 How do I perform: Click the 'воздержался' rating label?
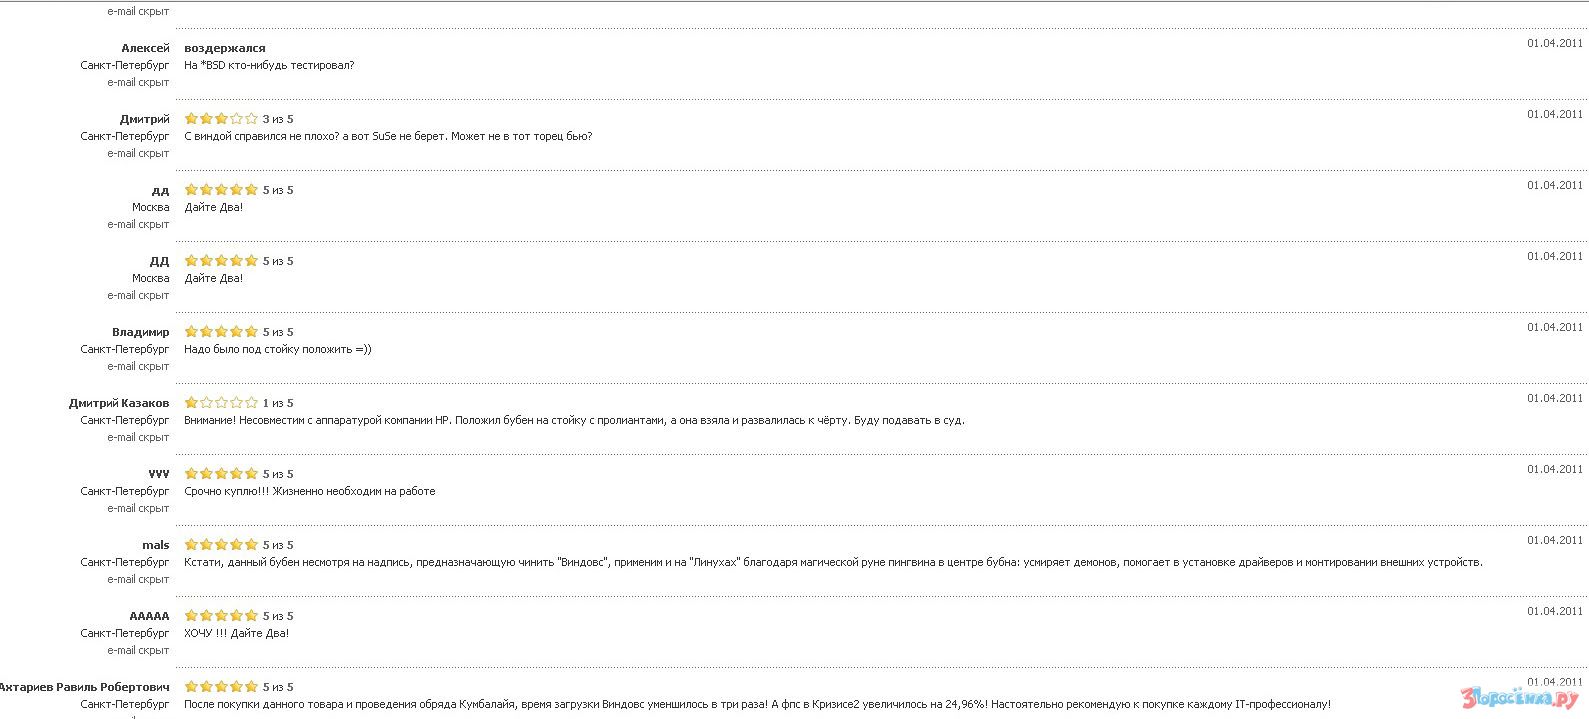[x=225, y=48]
